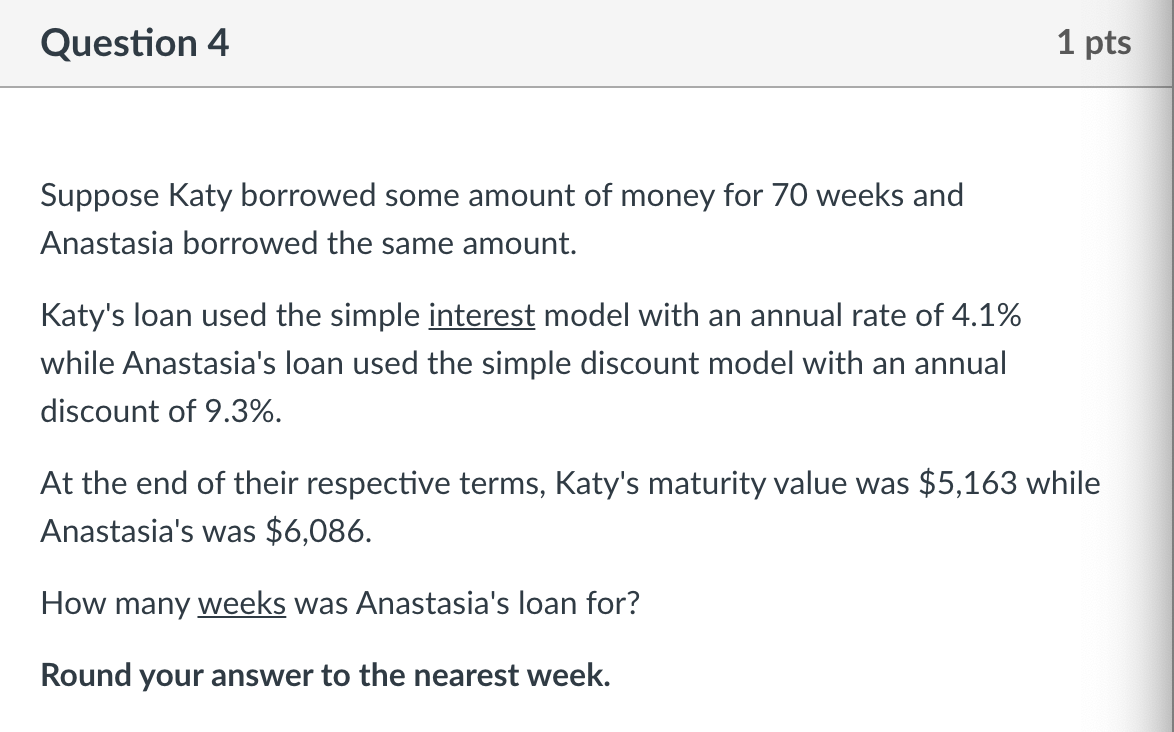The height and width of the screenshot is (732, 1174).
Task: Click the 1 pts label
Action: [x=1094, y=43]
